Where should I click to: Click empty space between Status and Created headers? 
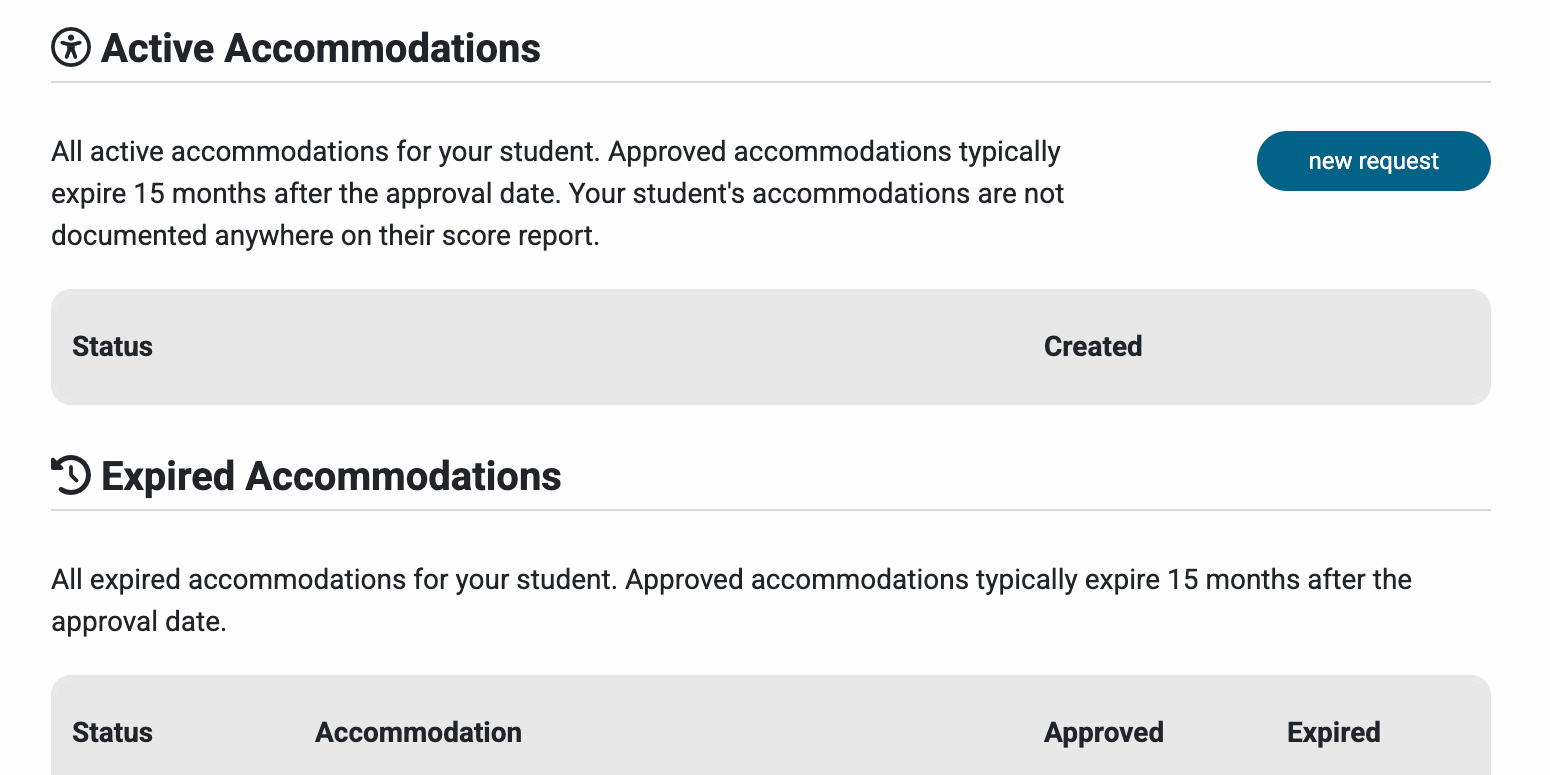pyautogui.click(x=600, y=346)
